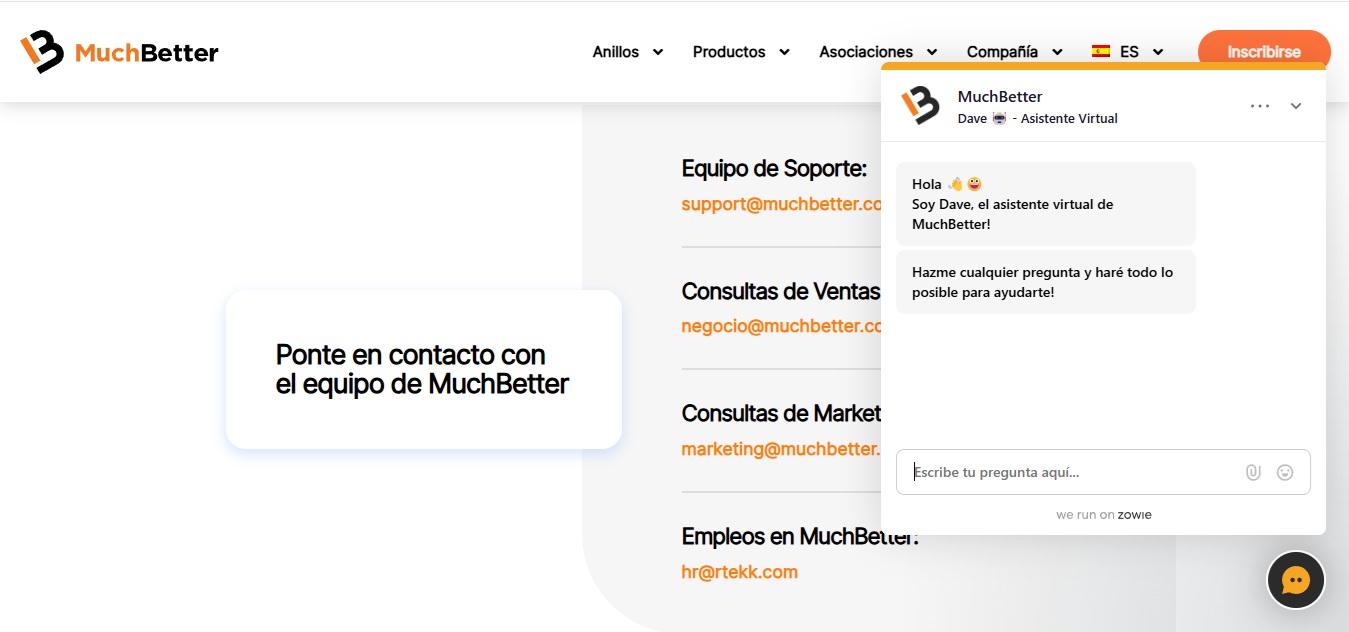Click the MuchBetter logo in the header
This screenshot has height=632, width=1349.
click(x=119, y=52)
